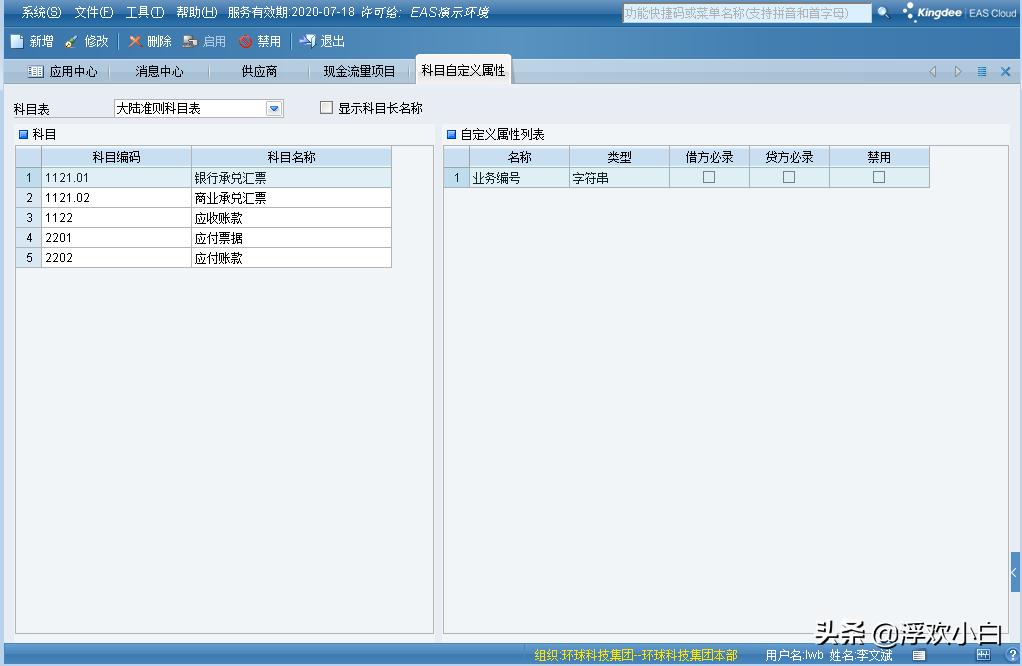Check 借方必录 for 业务编号 attribute

708,177
